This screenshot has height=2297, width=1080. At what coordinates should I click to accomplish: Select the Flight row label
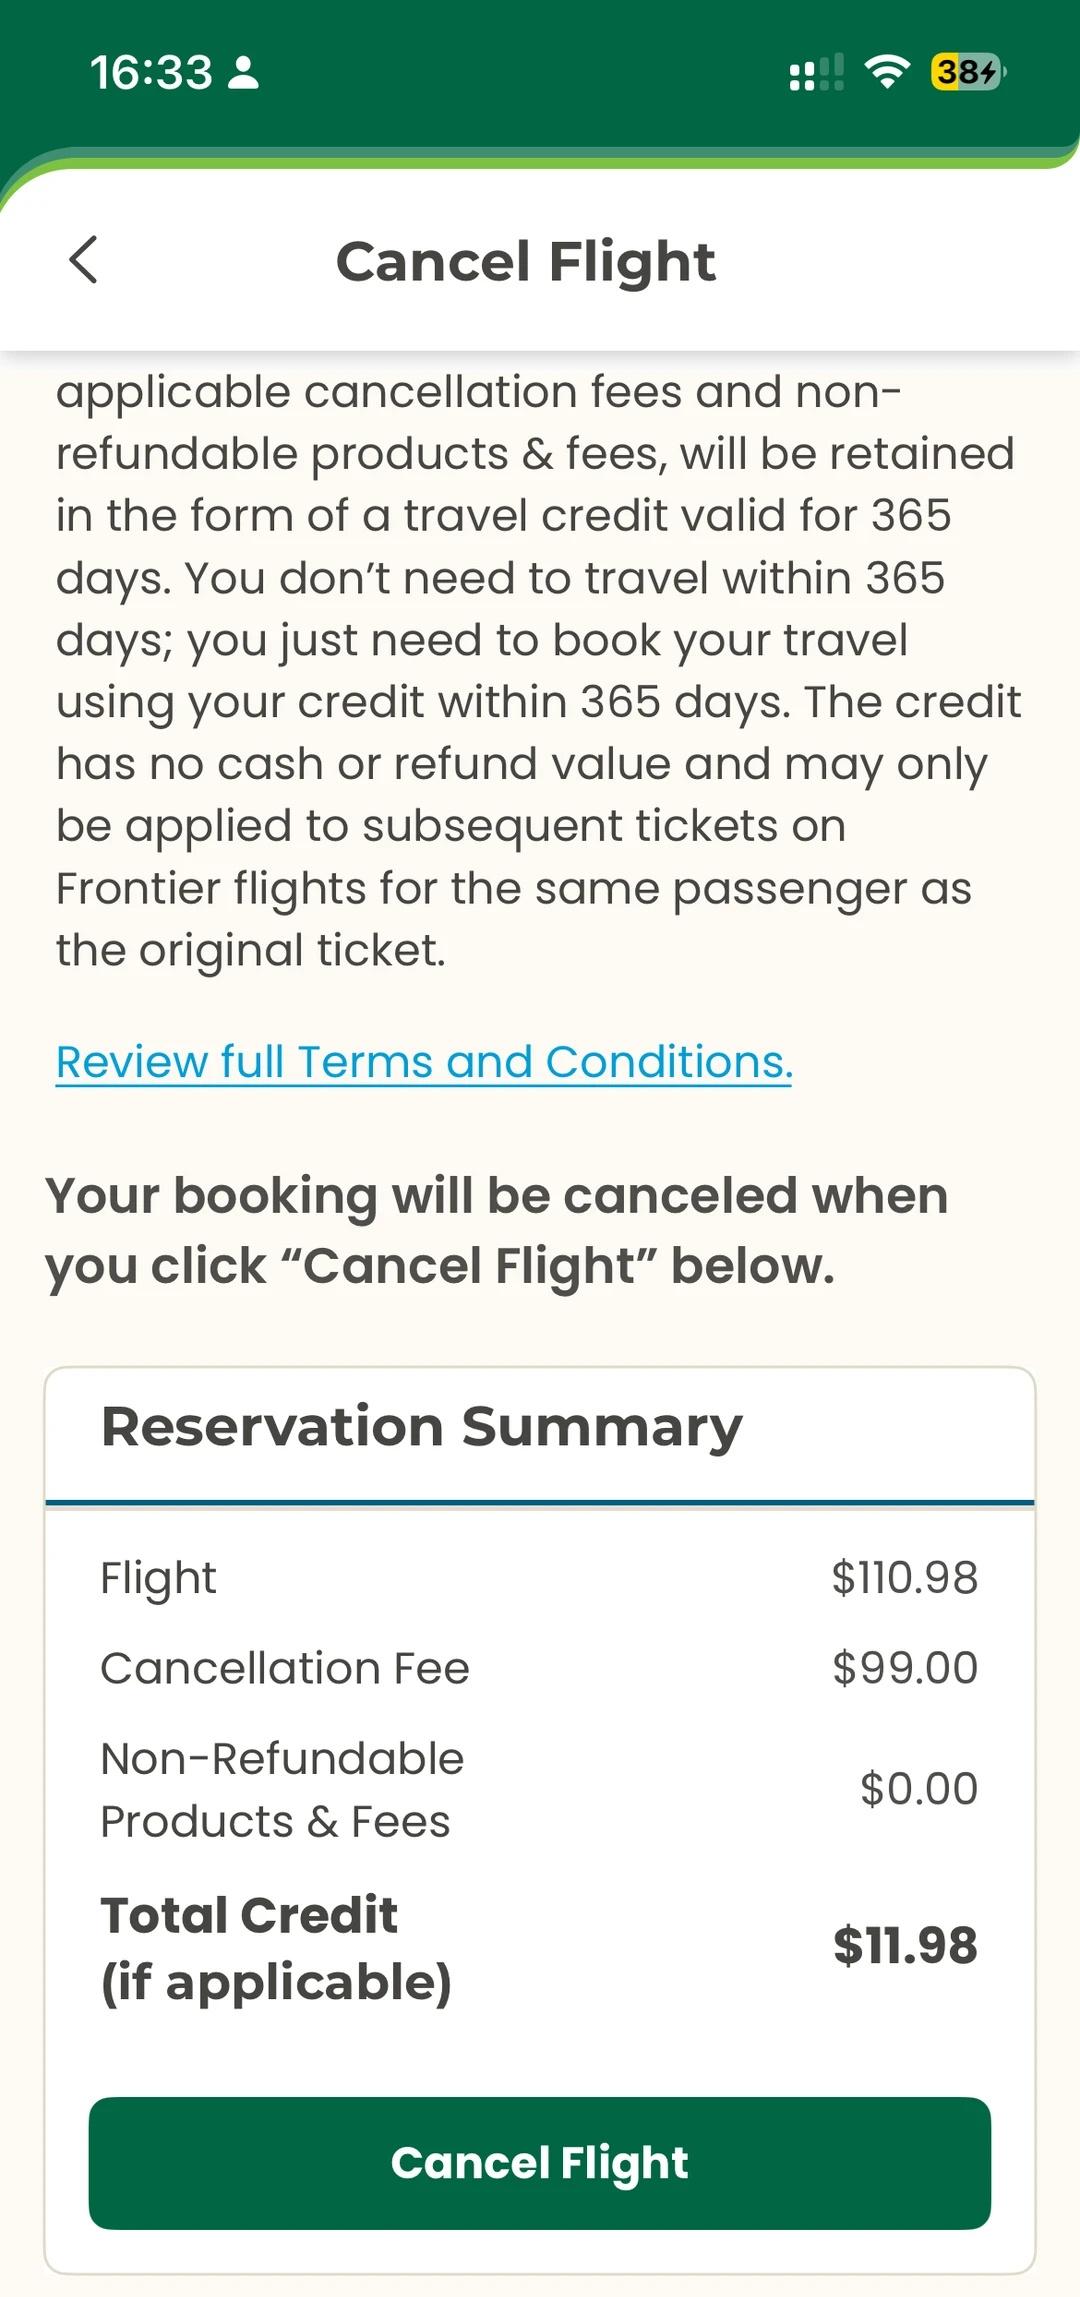158,1578
